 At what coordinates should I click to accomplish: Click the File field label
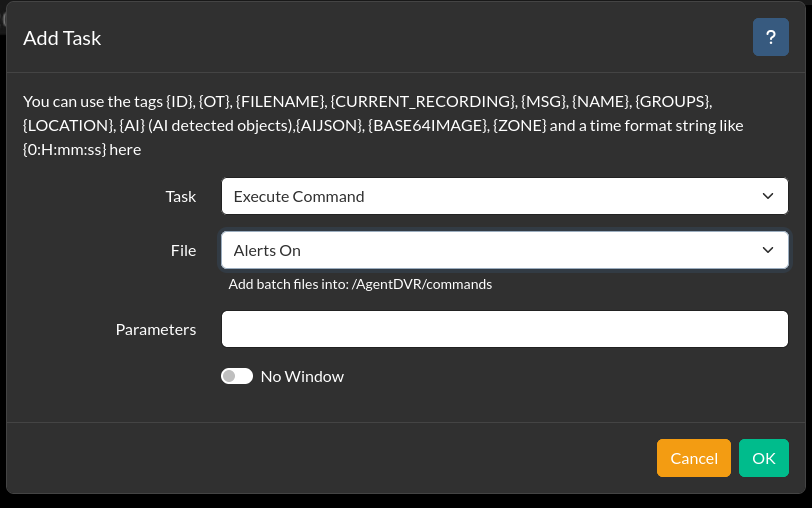pos(183,251)
